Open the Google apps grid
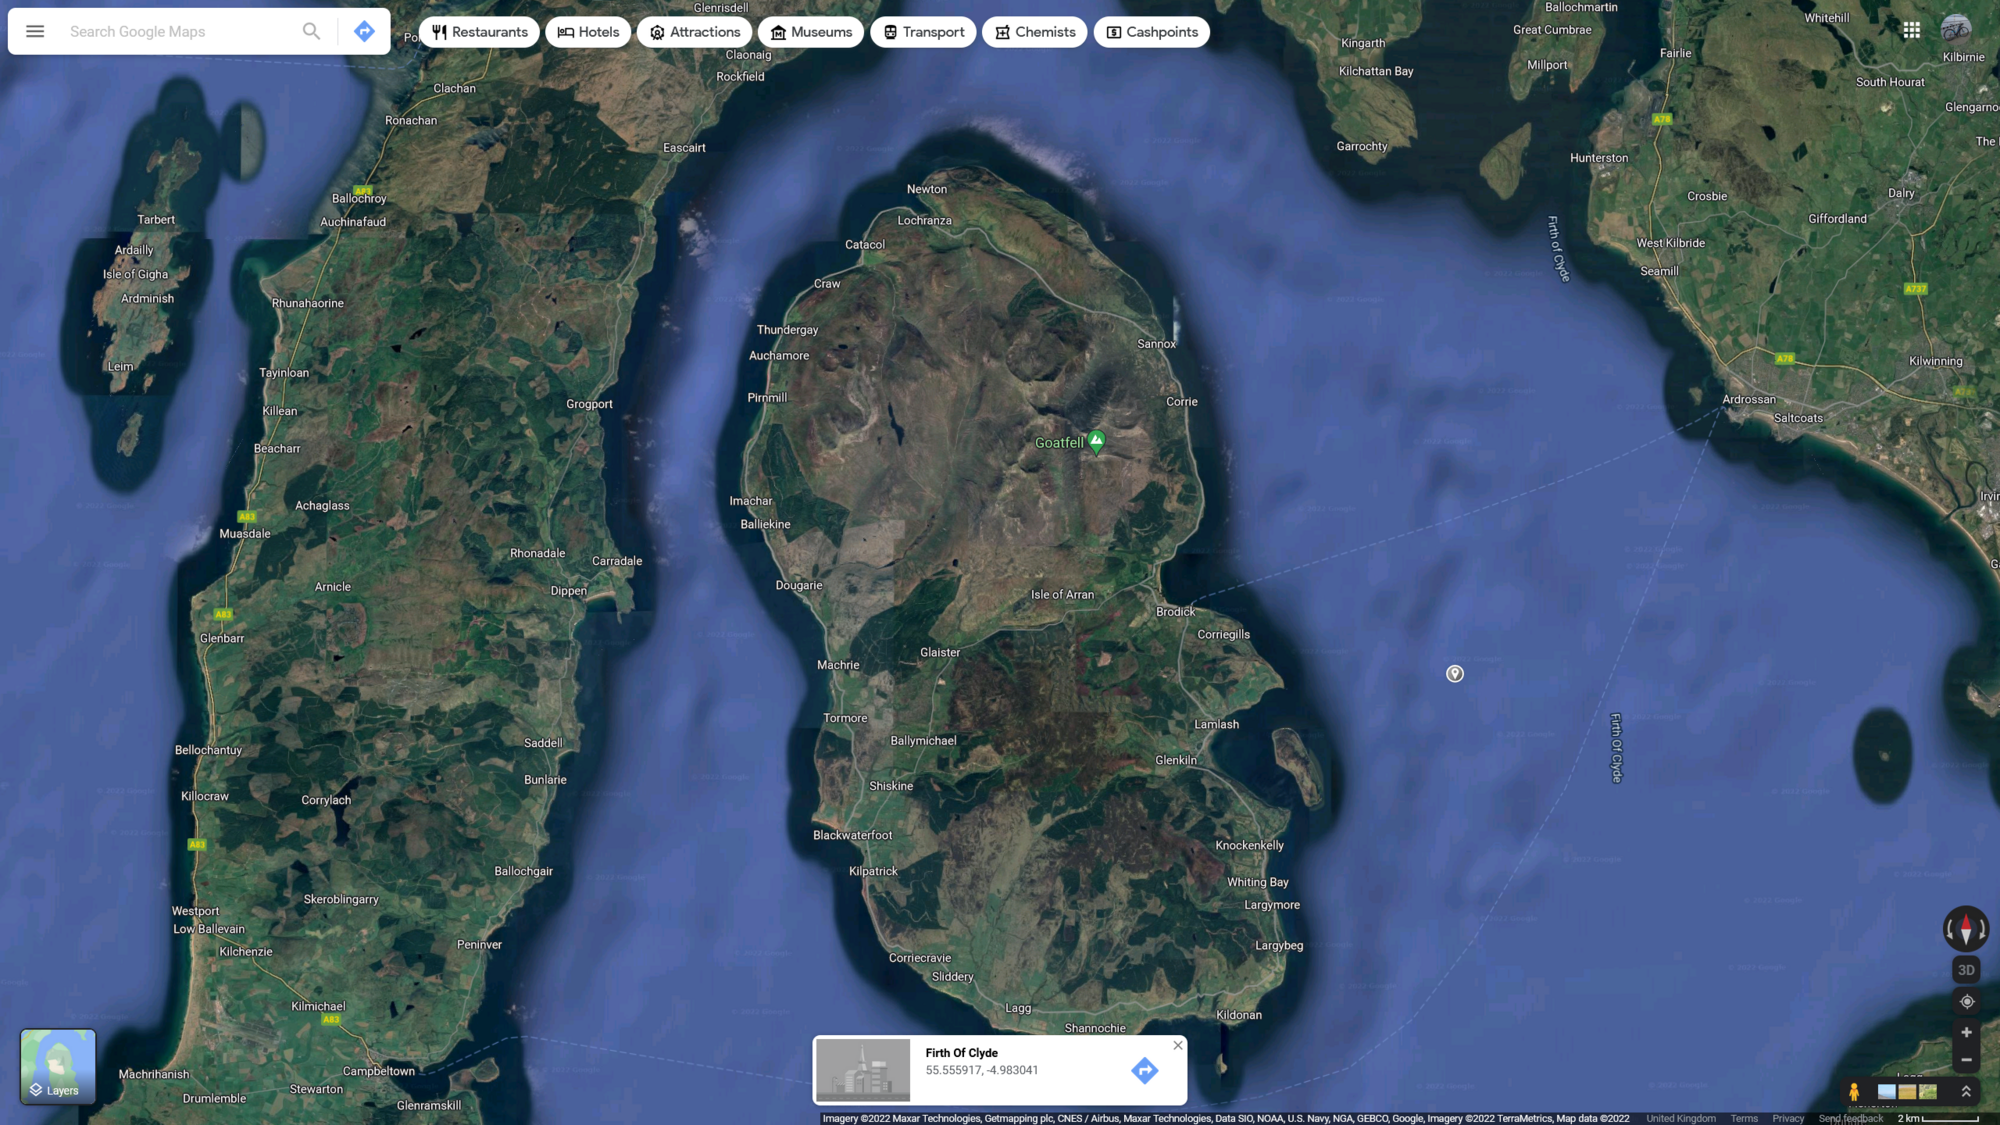The height and width of the screenshot is (1125, 2000). point(1911,30)
